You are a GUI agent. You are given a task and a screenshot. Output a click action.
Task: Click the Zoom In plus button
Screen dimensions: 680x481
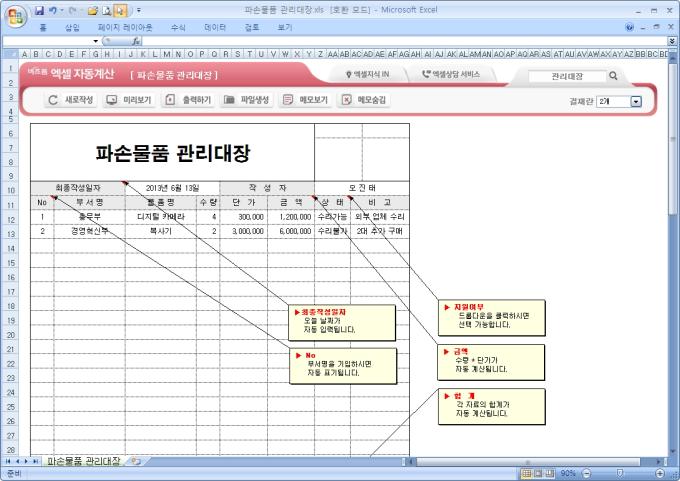click(x=660, y=473)
